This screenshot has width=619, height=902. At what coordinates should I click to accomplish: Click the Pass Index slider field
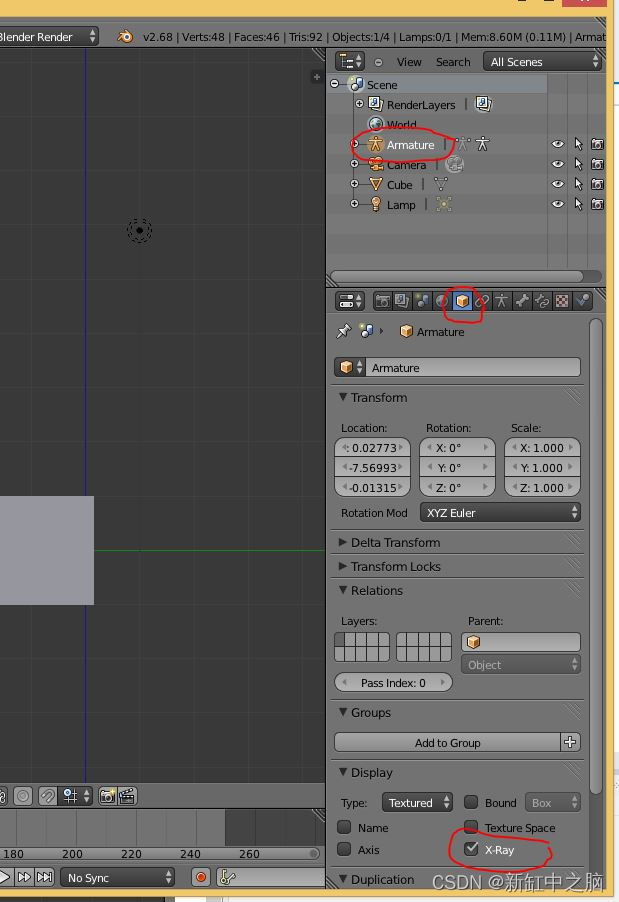(393, 683)
